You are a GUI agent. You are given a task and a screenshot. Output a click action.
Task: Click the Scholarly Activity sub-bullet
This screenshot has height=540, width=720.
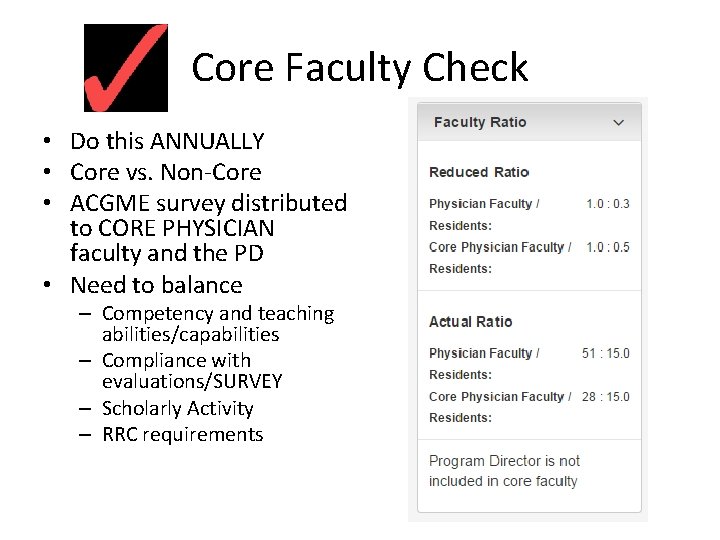178,408
